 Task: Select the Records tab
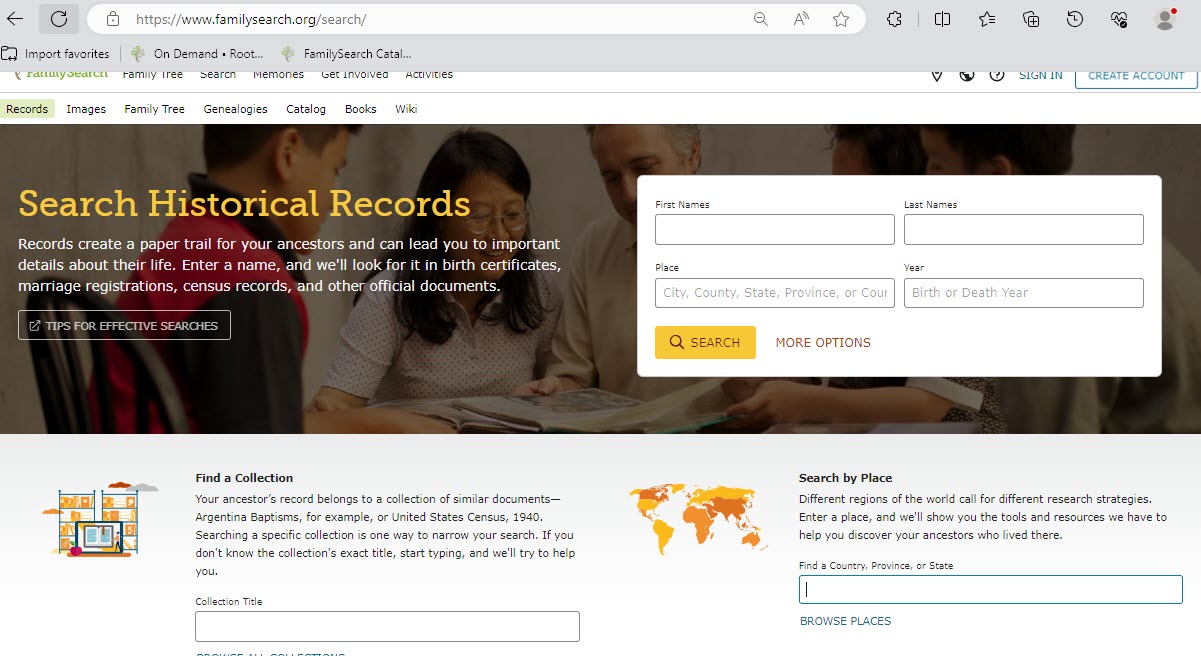pyautogui.click(x=27, y=109)
